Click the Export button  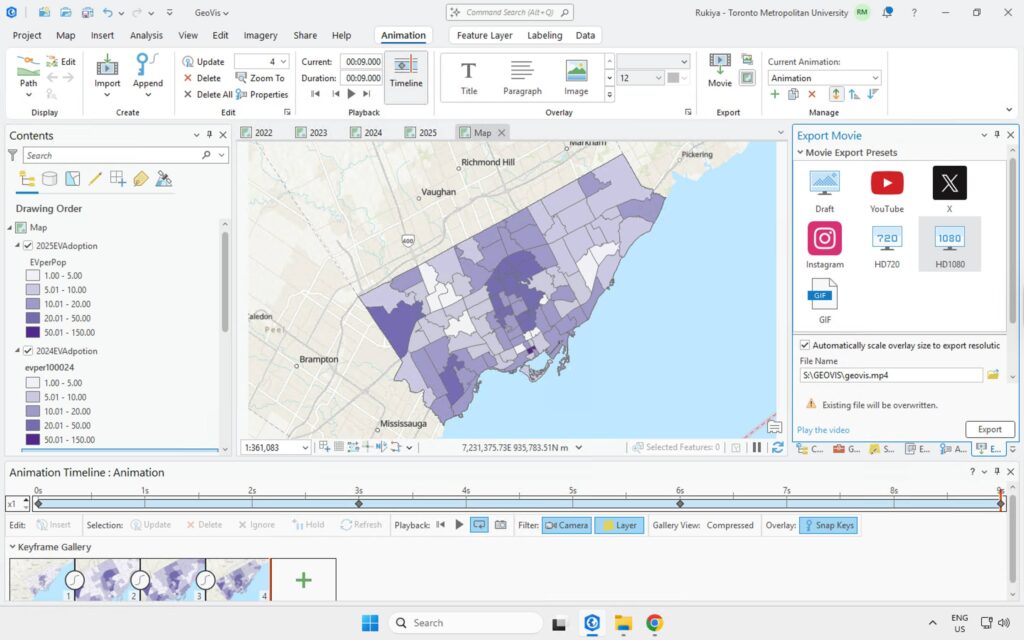[x=989, y=429]
